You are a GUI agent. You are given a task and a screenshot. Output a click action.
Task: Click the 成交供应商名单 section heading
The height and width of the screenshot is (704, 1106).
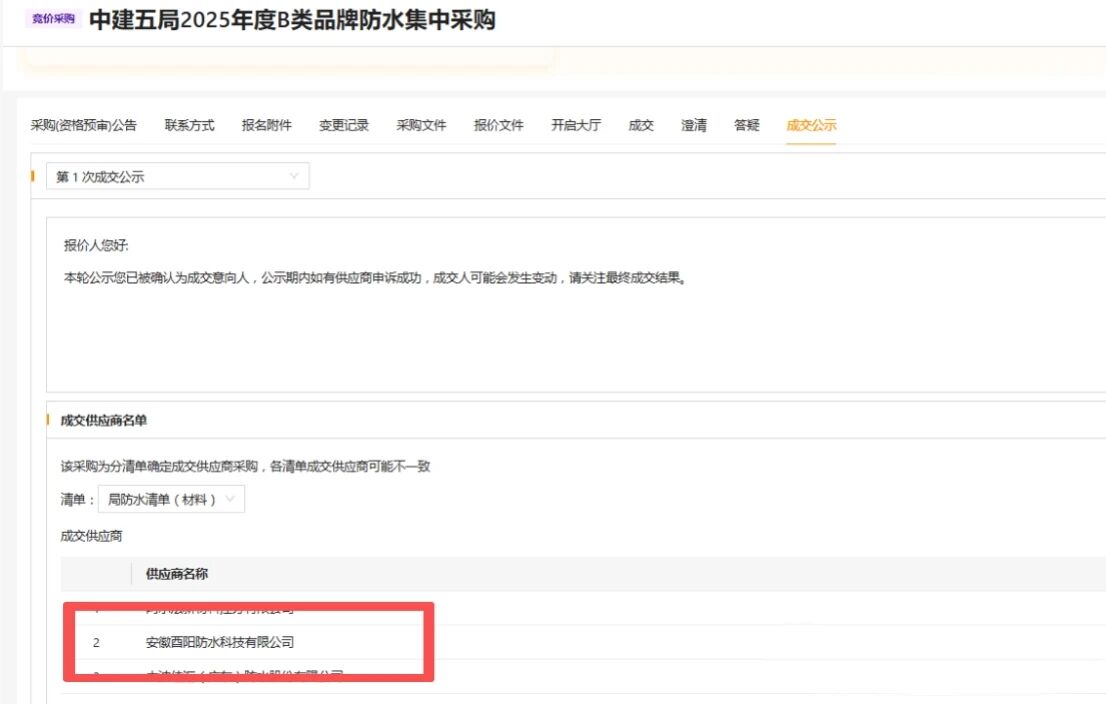click(x=104, y=421)
